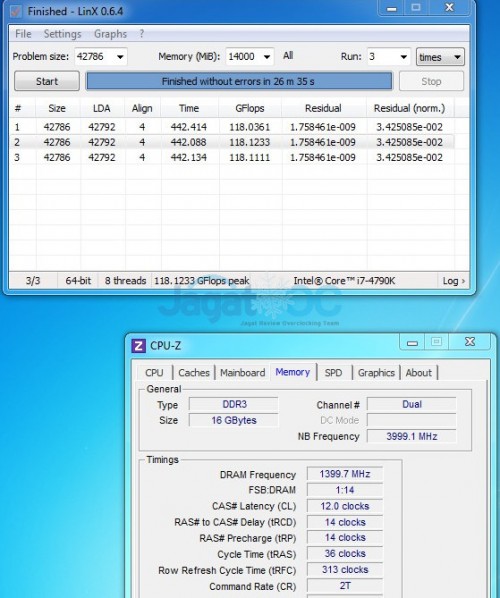Click the 118.0361 GFlops cell

click(249, 127)
